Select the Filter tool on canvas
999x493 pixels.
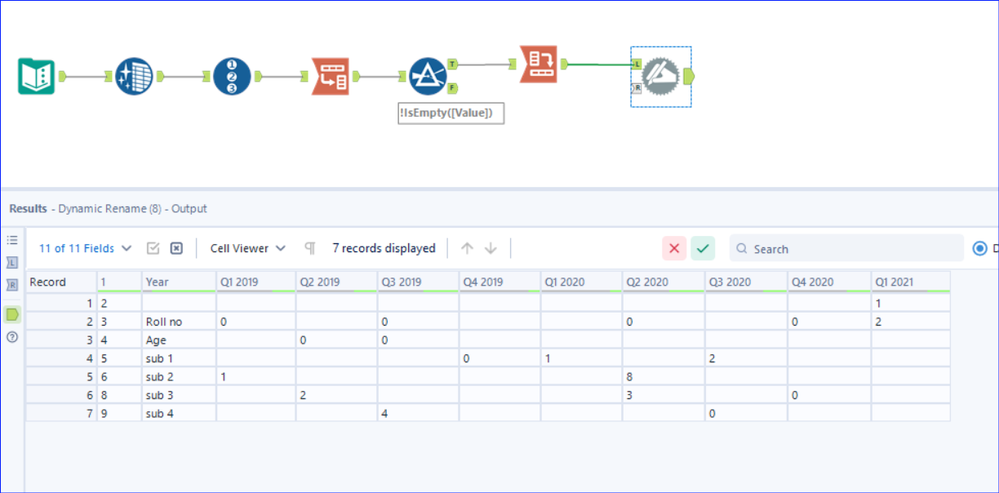[x=428, y=76]
